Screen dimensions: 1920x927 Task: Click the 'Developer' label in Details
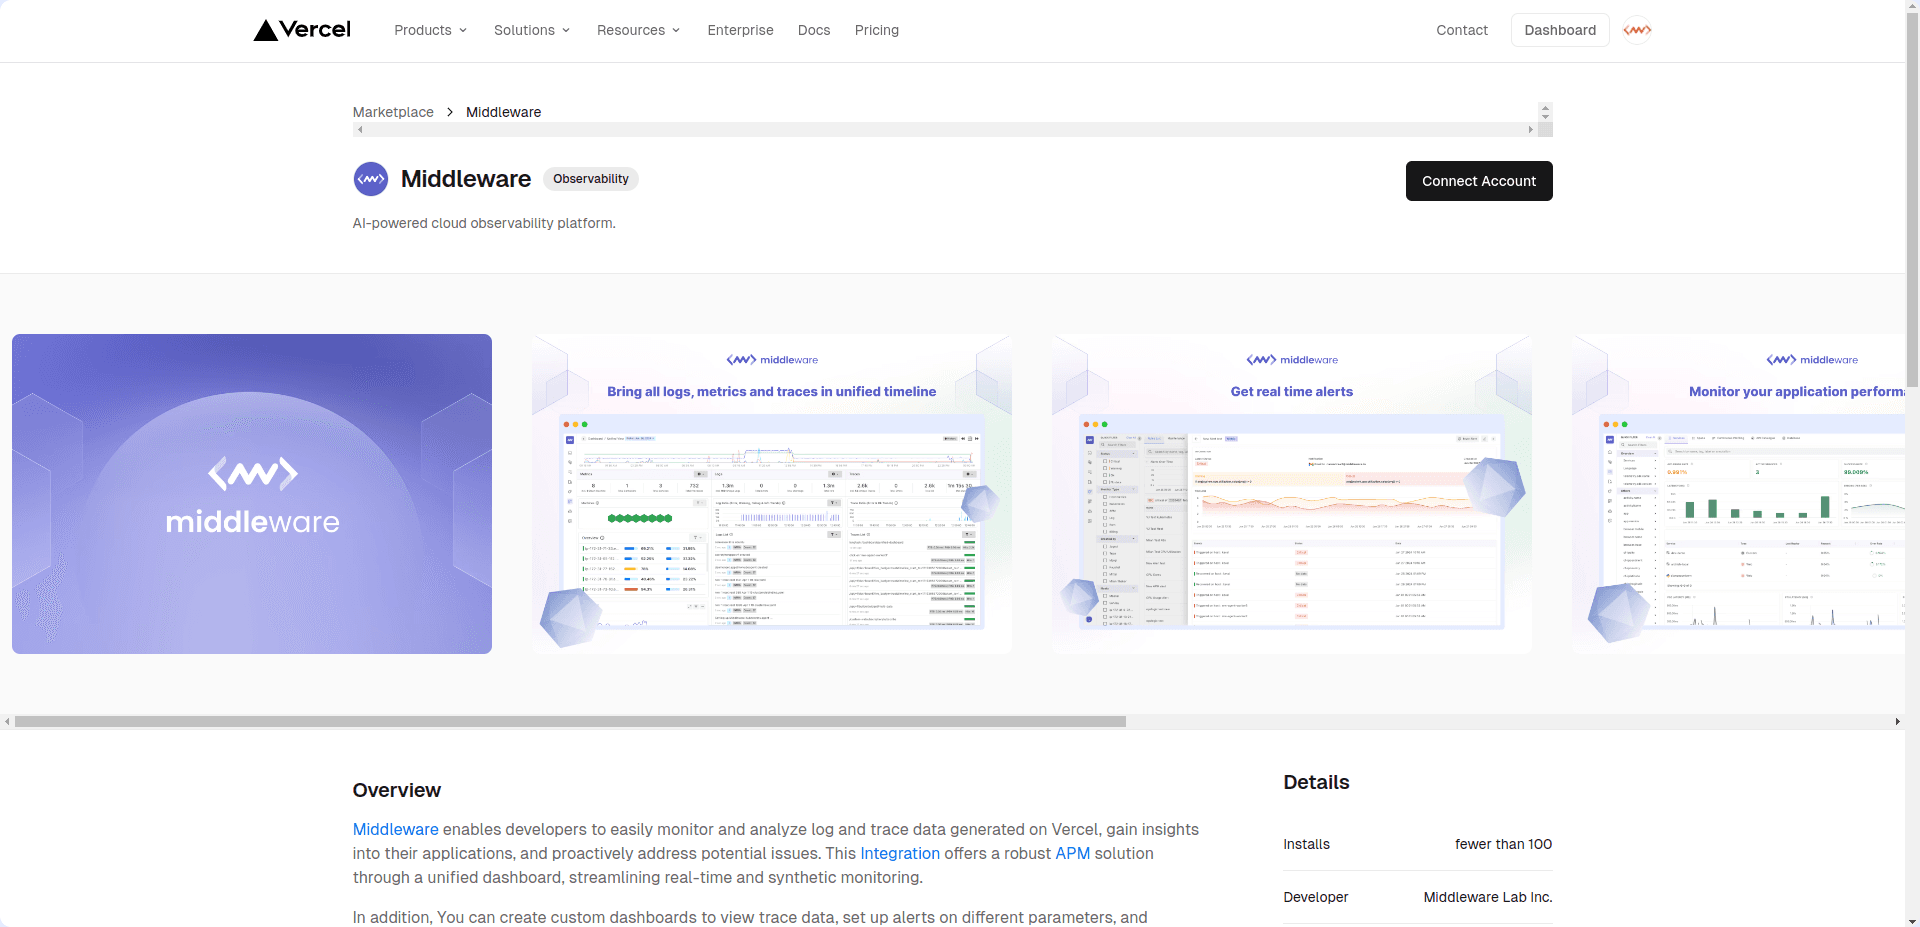[1316, 897]
